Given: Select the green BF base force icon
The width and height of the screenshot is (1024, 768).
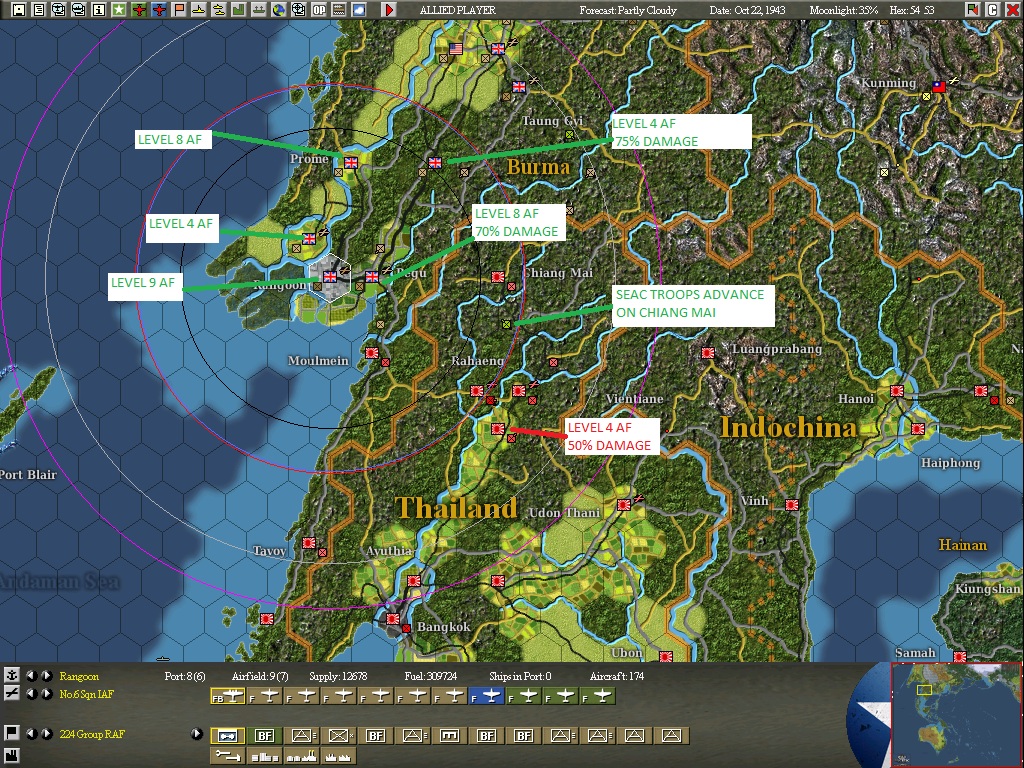Looking at the screenshot, I should 264,736.
